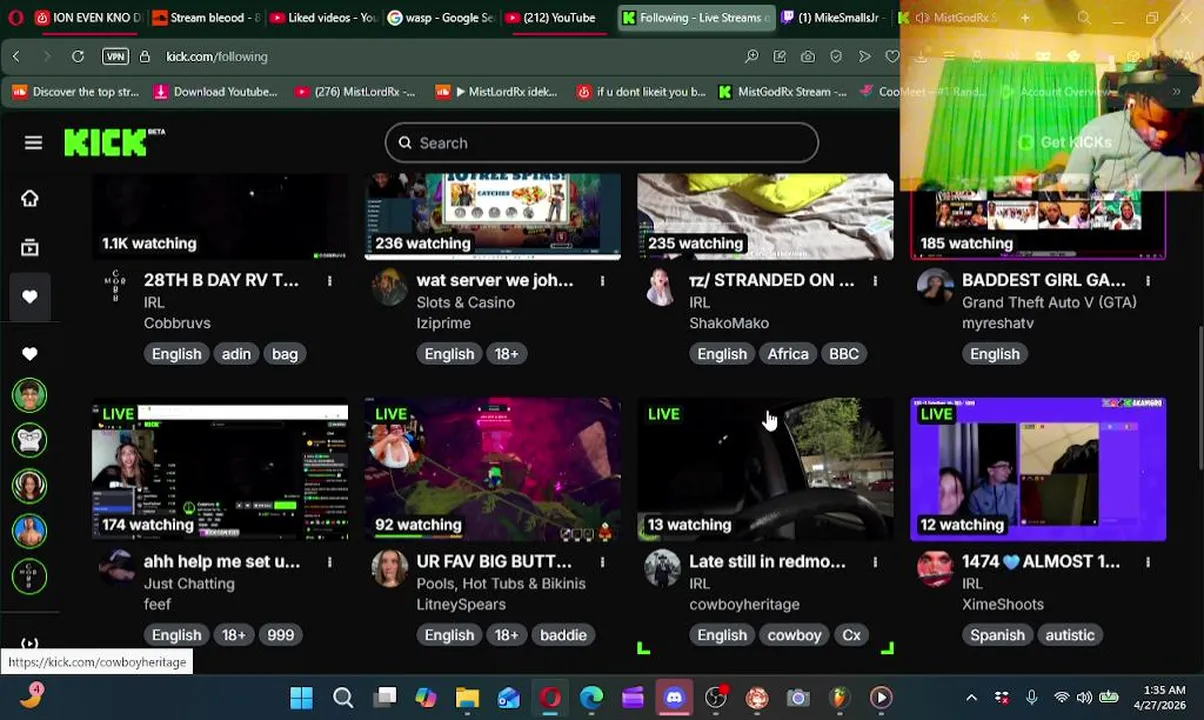Open LitneySpears thumbnail with 92 watching

[x=493, y=469]
